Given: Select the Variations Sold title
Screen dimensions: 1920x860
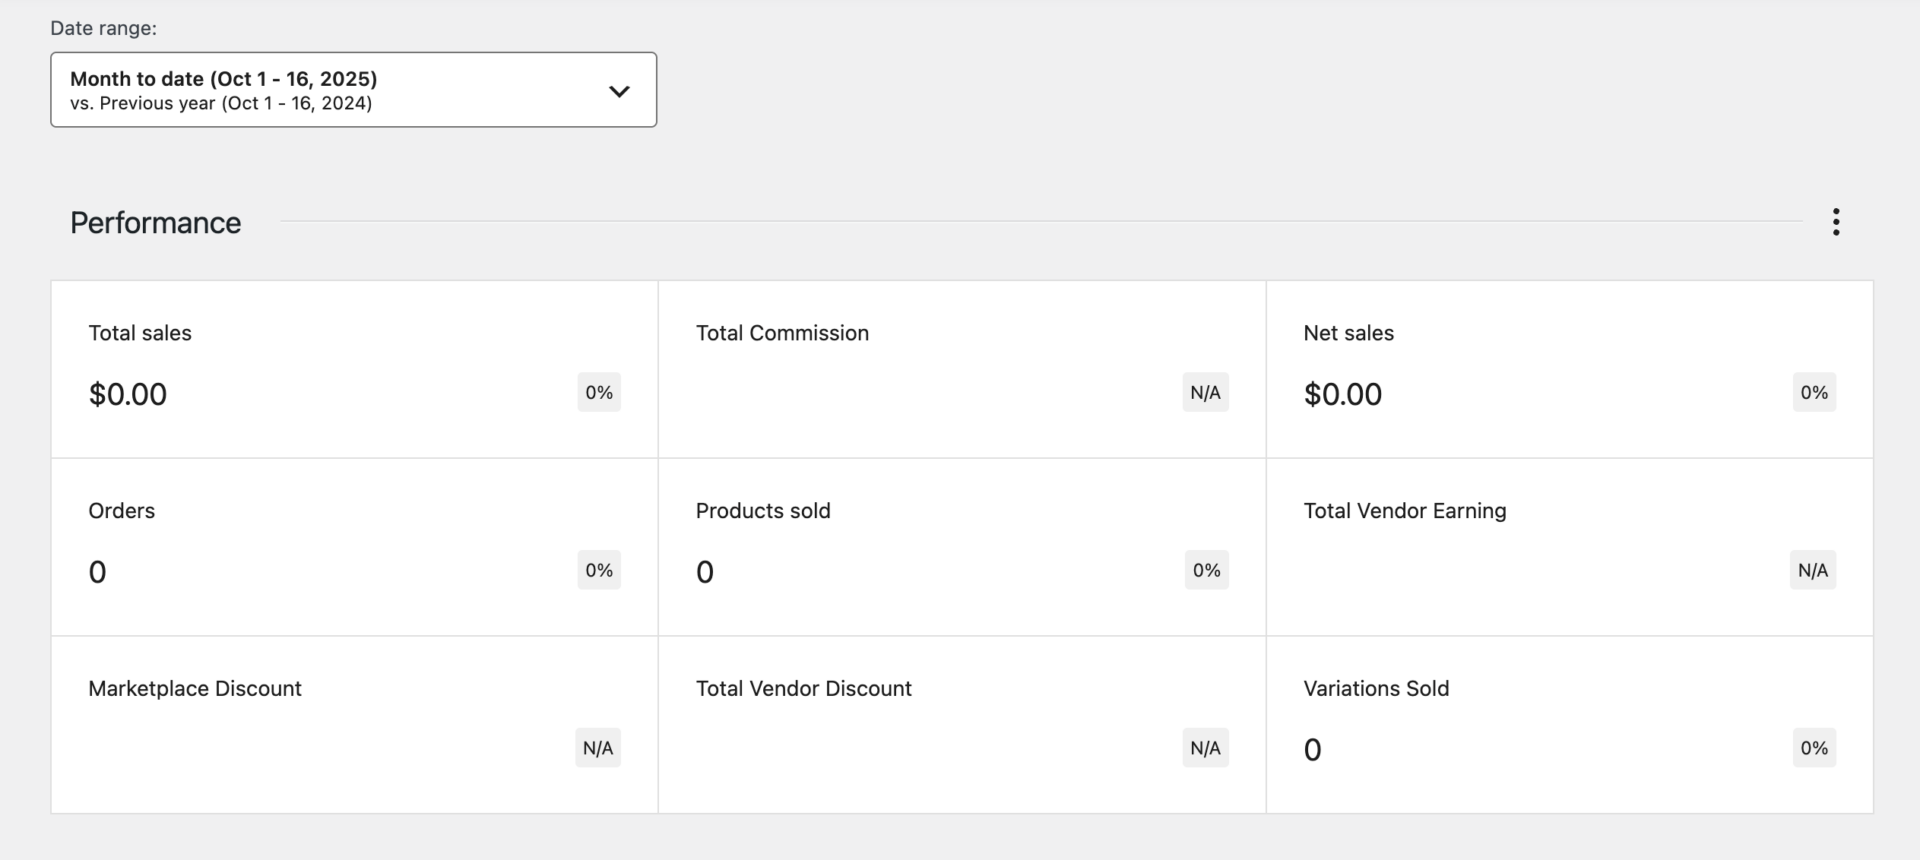Looking at the screenshot, I should (x=1376, y=689).
